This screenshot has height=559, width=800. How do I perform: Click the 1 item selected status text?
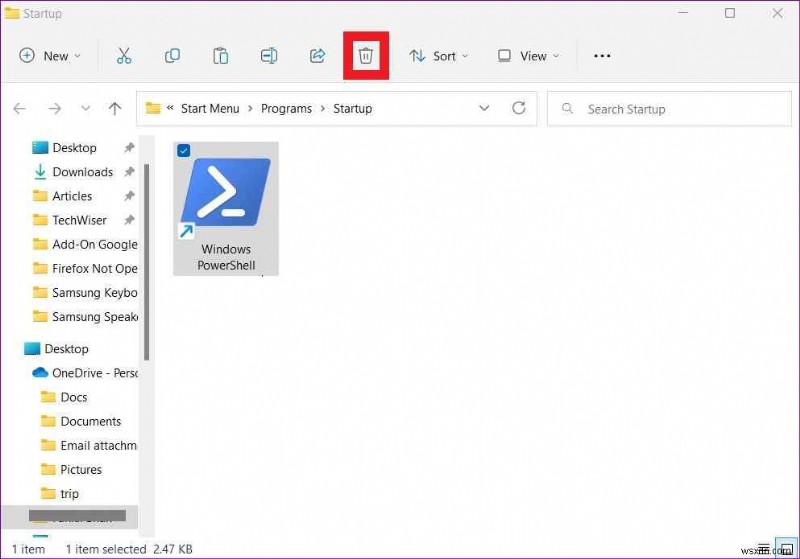tap(106, 549)
